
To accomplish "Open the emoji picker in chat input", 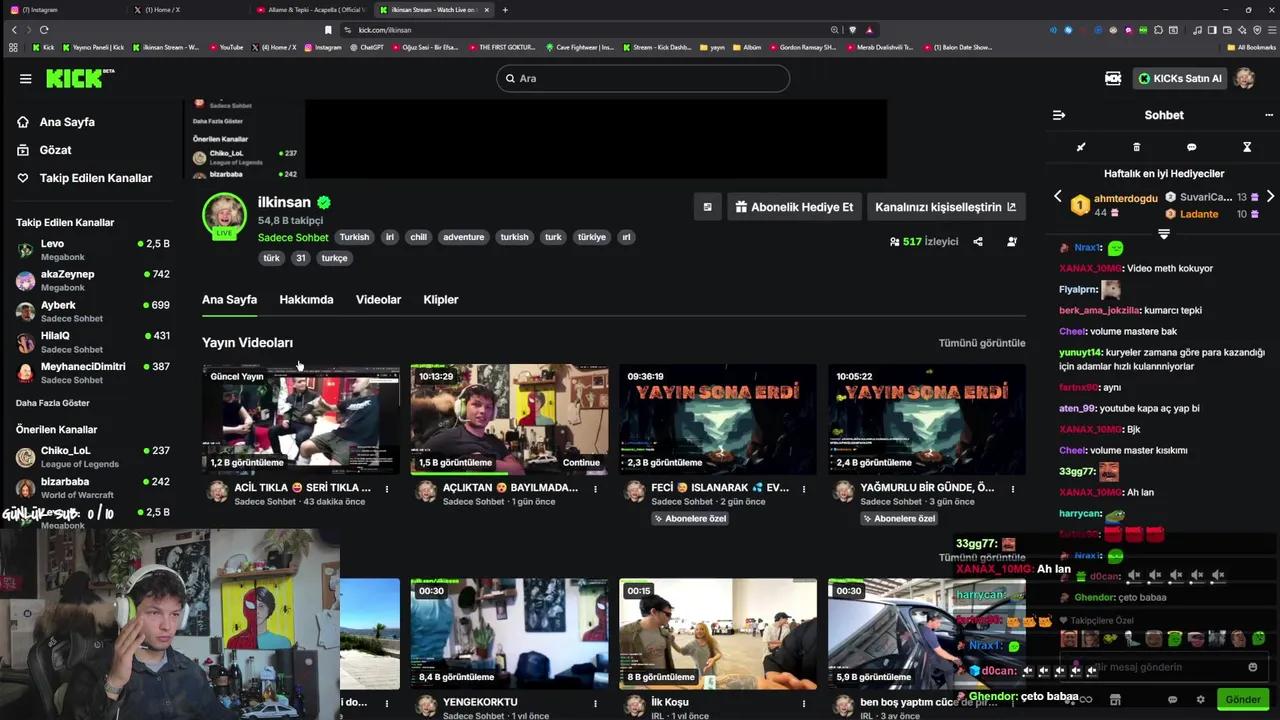I will pyautogui.click(x=1252, y=667).
